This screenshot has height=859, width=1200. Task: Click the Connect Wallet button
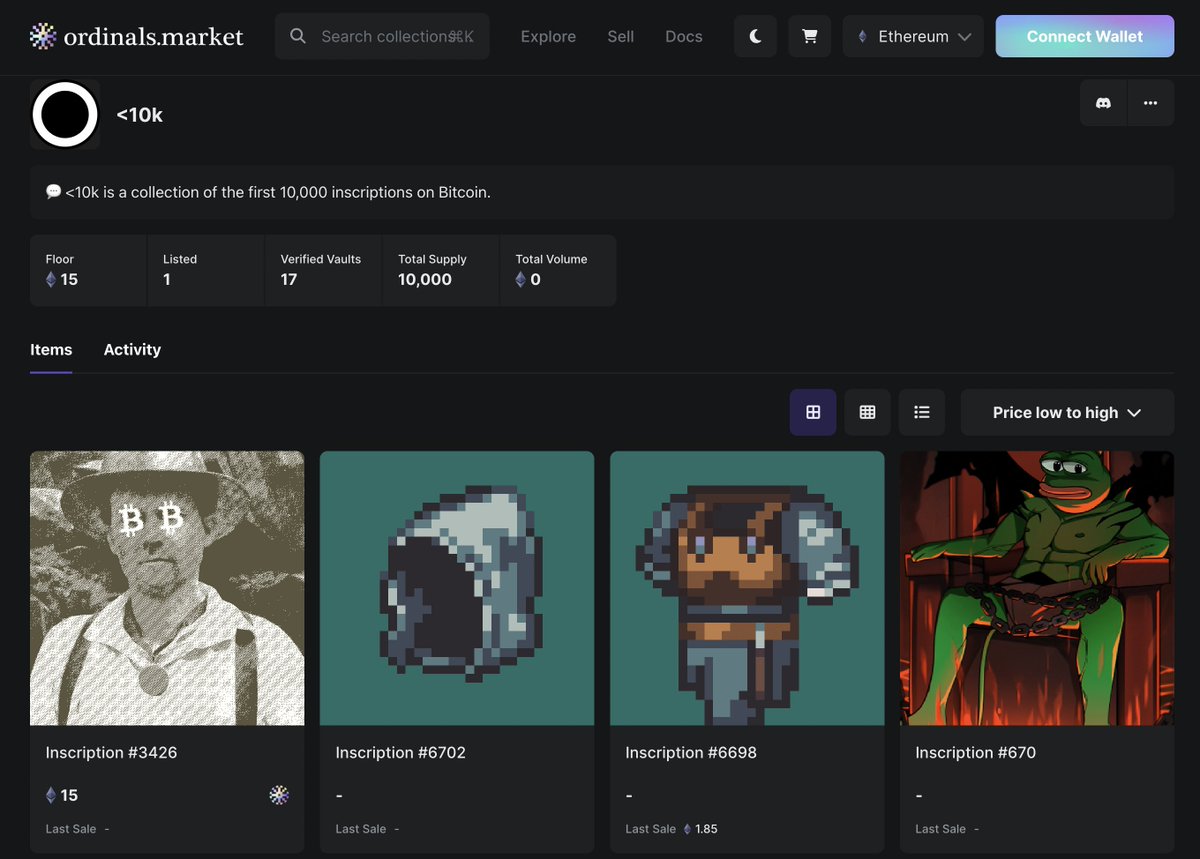coord(1085,36)
